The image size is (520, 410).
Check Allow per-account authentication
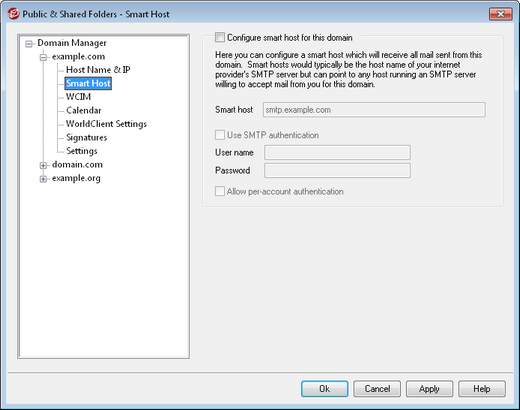pyautogui.click(x=220, y=191)
